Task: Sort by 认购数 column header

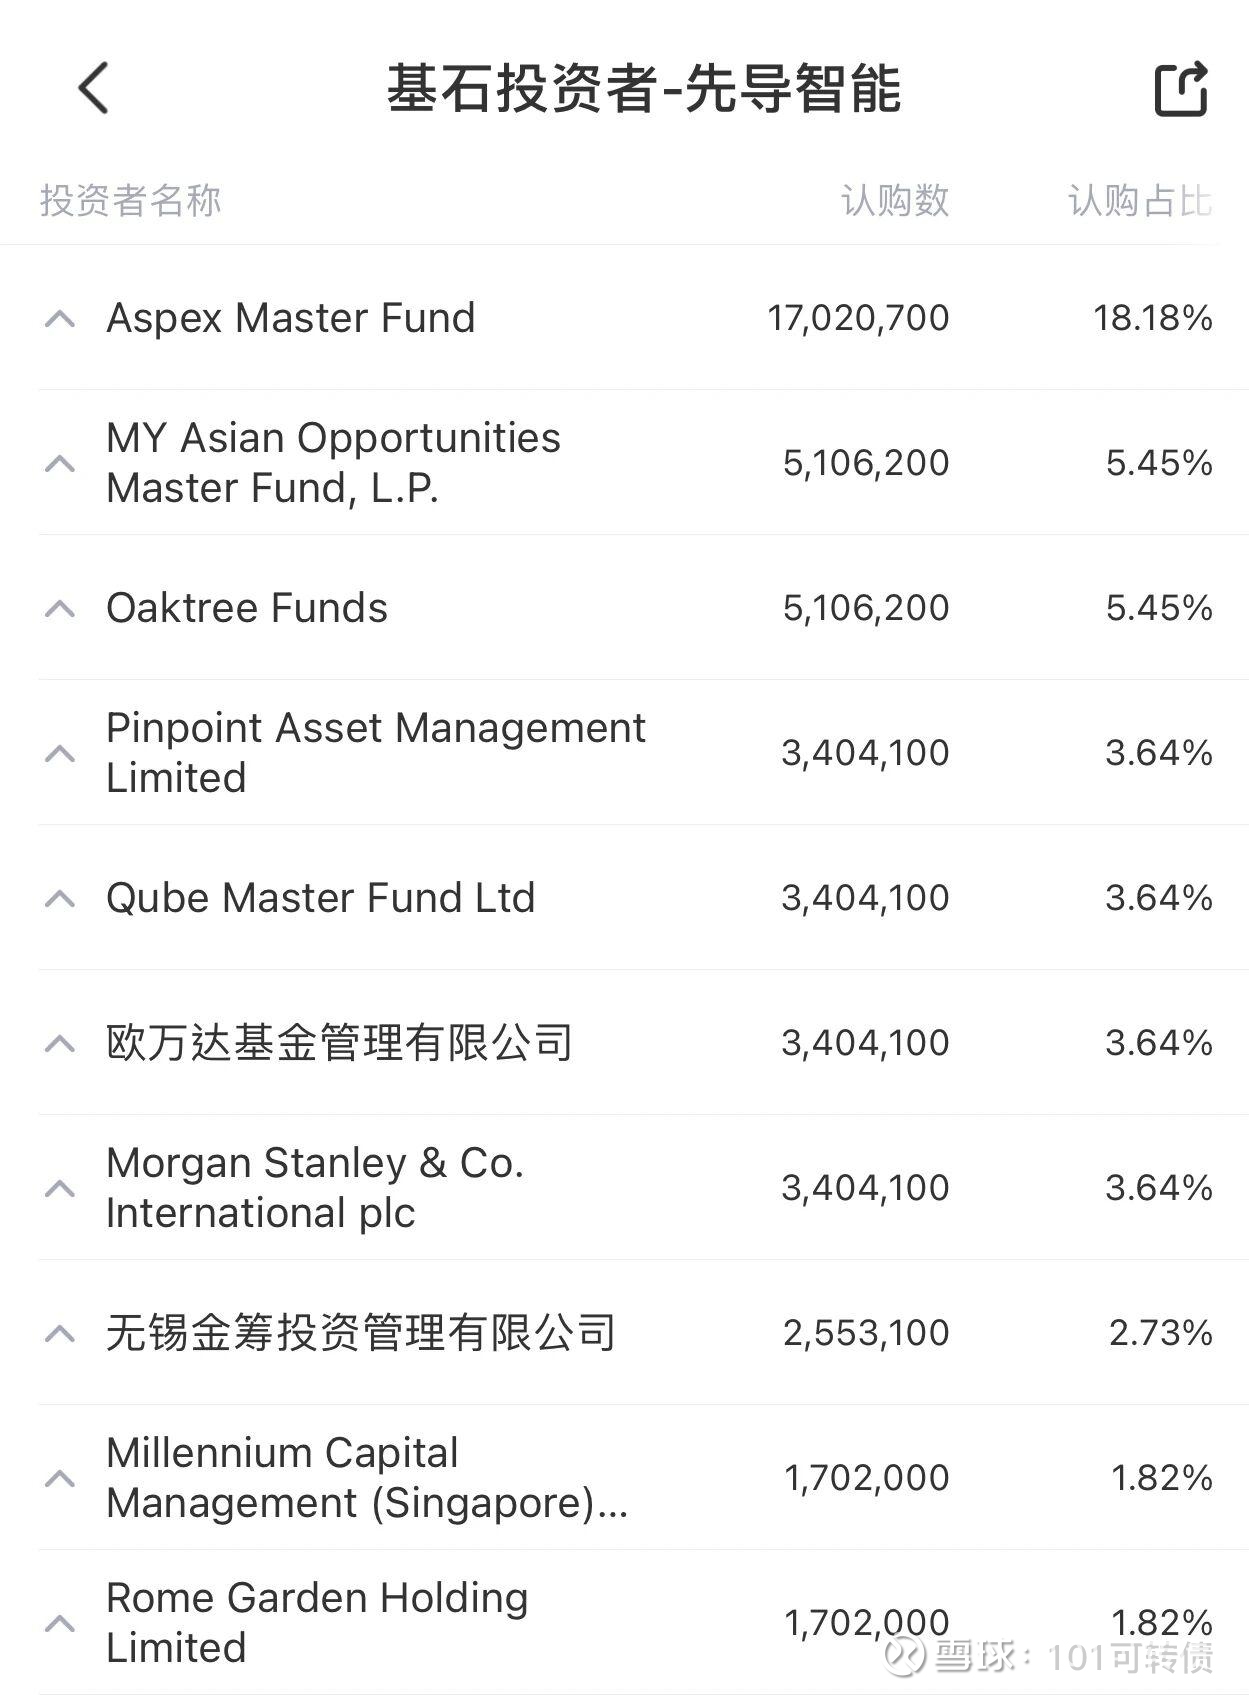Action: tap(894, 201)
